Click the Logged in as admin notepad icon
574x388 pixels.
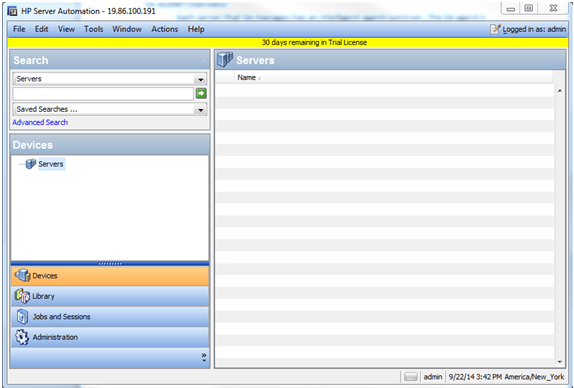point(495,29)
